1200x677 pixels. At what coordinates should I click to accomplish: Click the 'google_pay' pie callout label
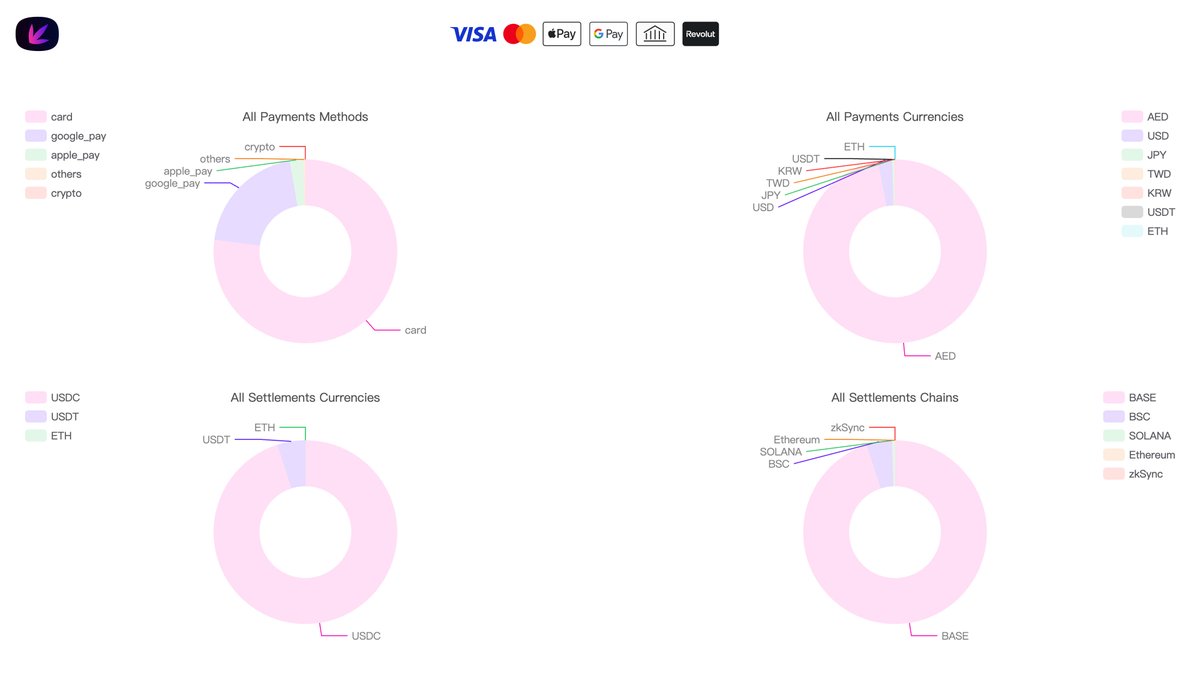coord(172,183)
